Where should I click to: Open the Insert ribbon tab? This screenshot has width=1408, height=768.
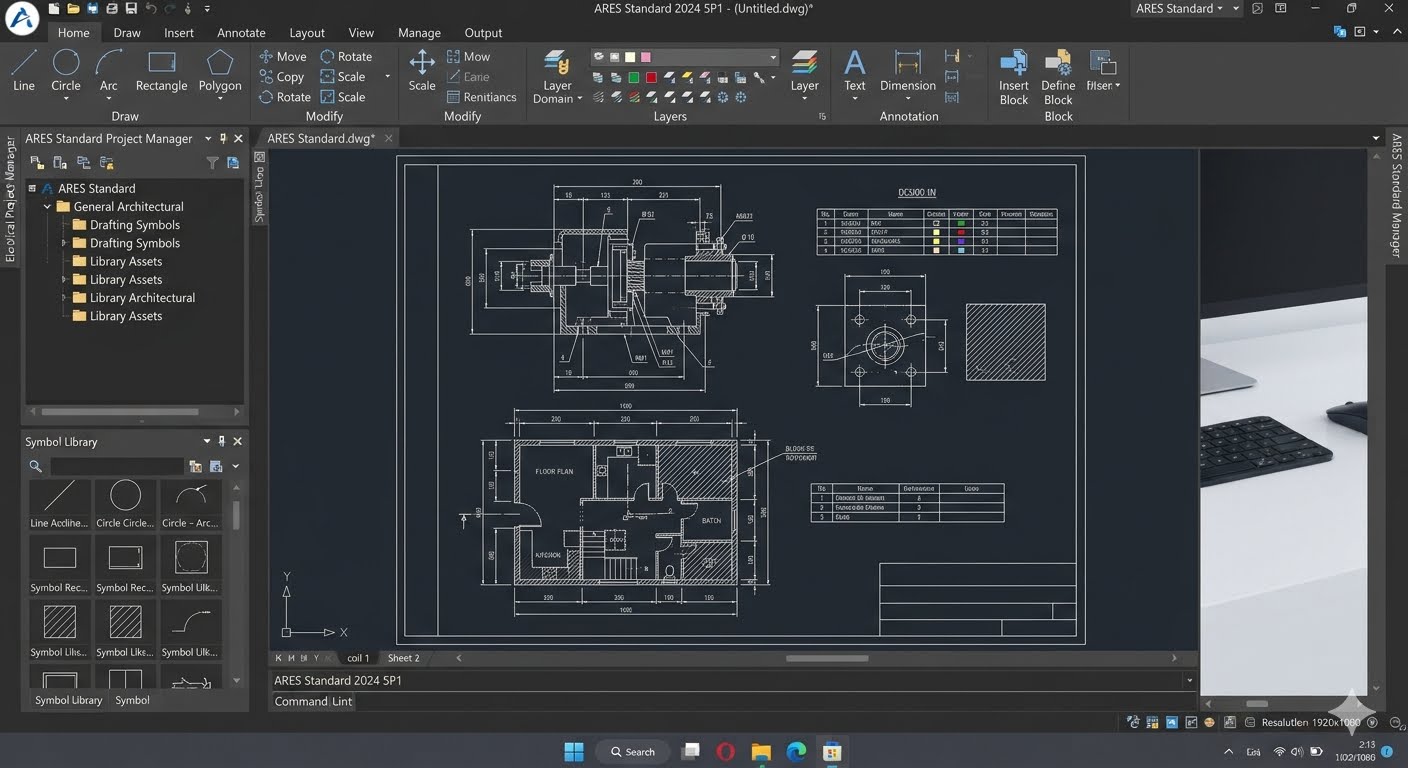[x=179, y=33]
